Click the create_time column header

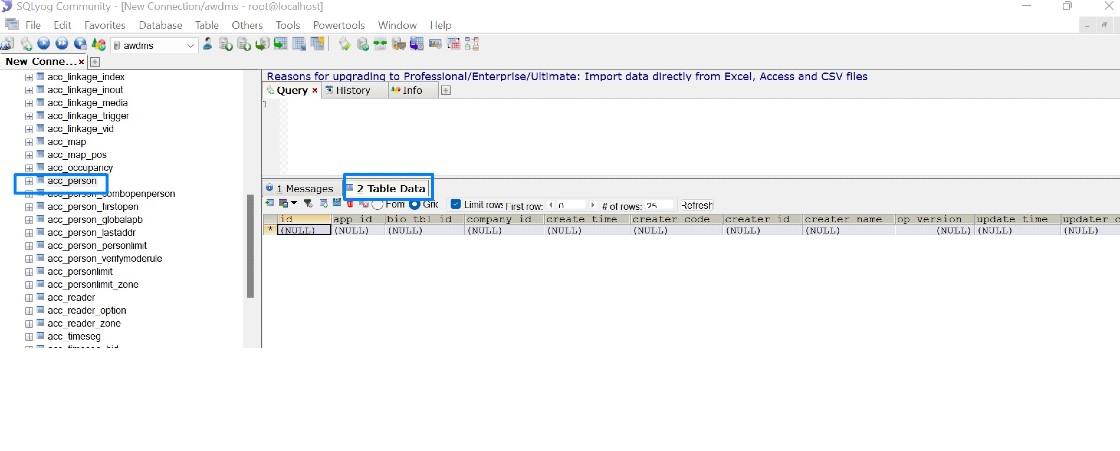[x=586, y=219]
